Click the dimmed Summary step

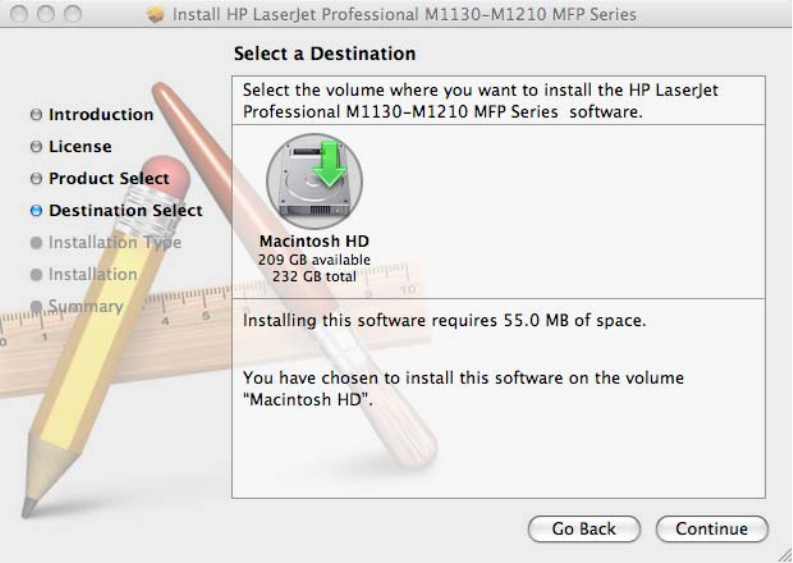click(85, 307)
